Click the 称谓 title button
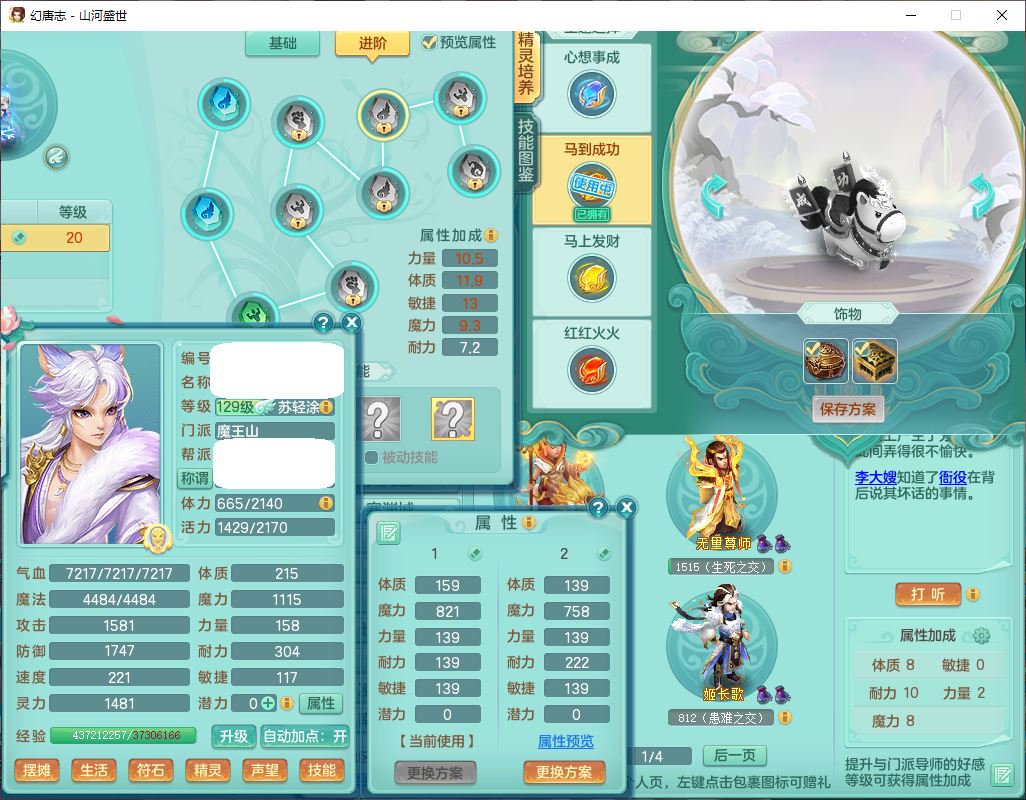The height and width of the screenshot is (800, 1026). (x=195, y=479)
